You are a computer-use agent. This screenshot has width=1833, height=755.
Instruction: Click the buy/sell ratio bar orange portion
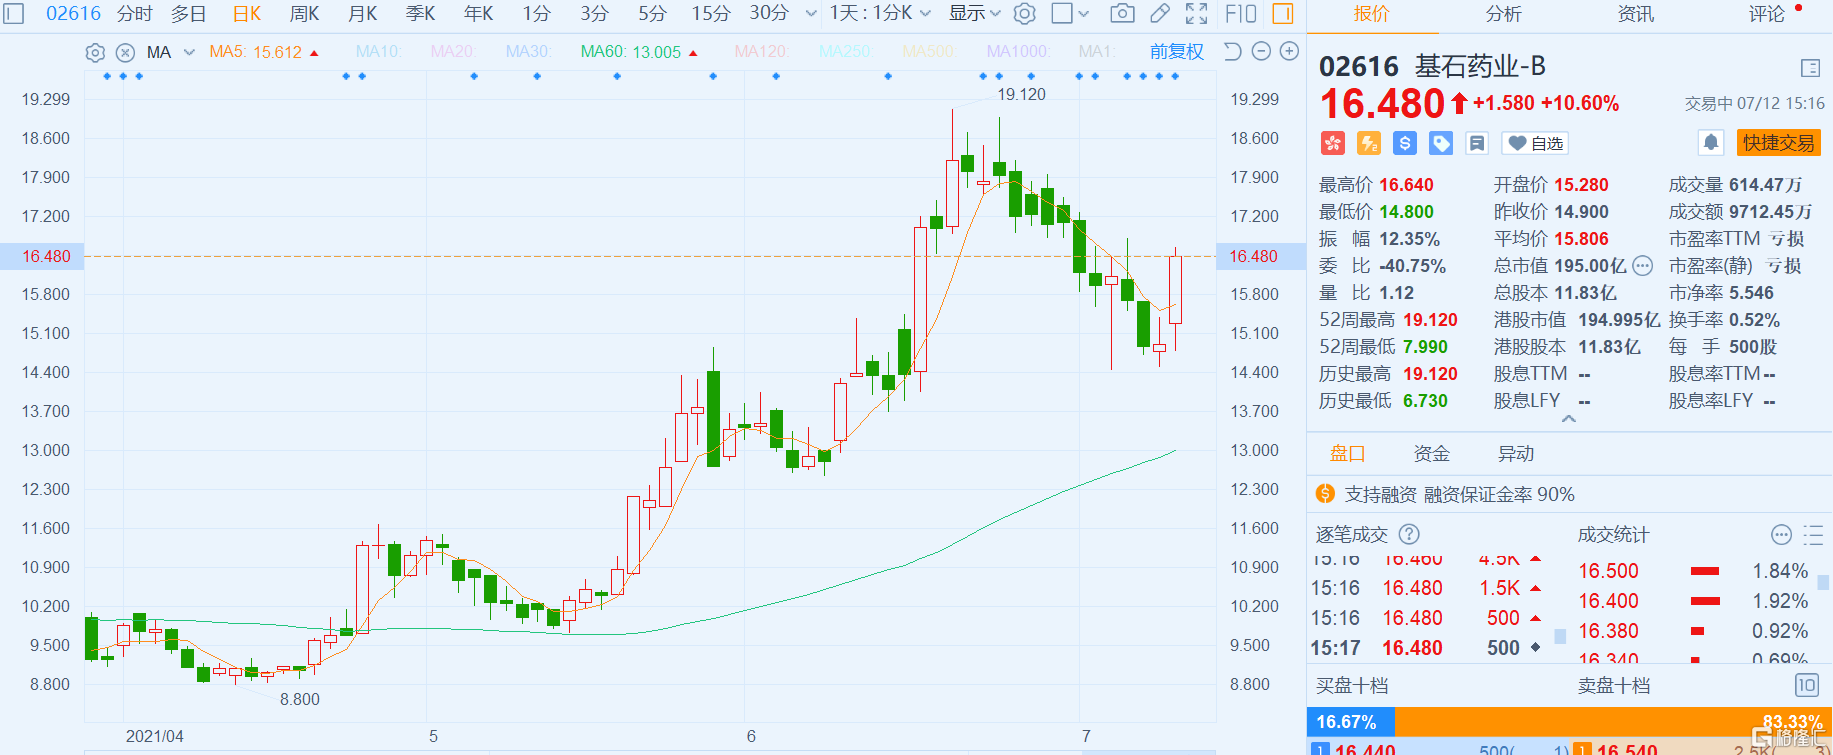point(1600,721)
